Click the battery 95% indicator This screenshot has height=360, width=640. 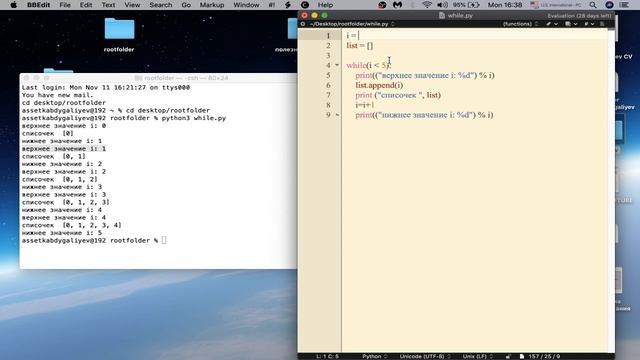(466, 5)
